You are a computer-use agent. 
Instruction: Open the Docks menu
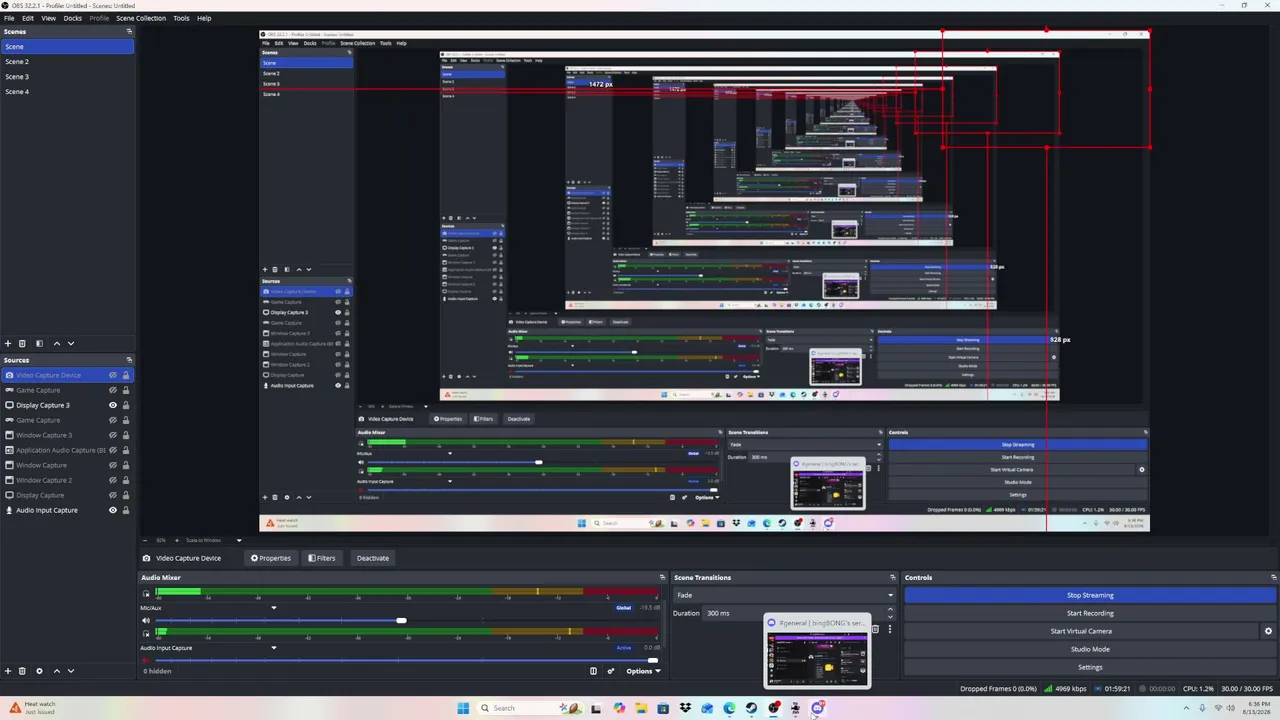pos(73,18)
